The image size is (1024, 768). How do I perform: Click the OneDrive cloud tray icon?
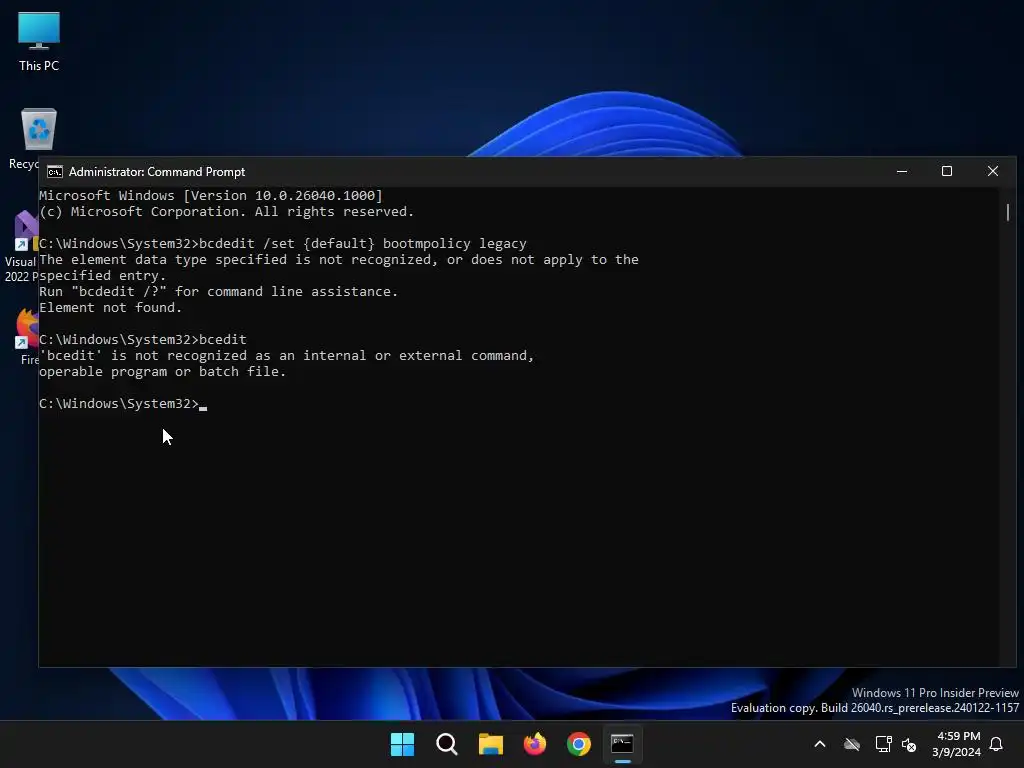[852, 744]
